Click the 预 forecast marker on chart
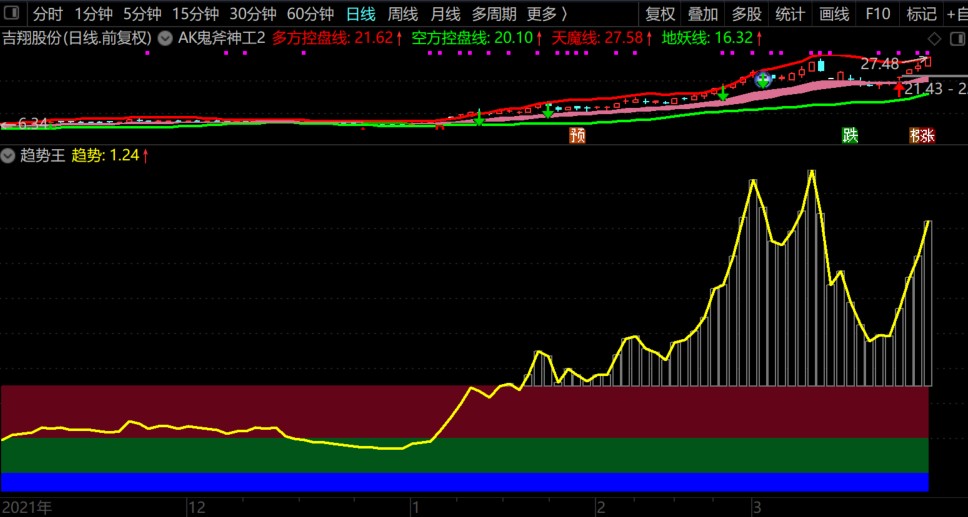The width and height of the screenshot is (968, 517). [577, 135]
